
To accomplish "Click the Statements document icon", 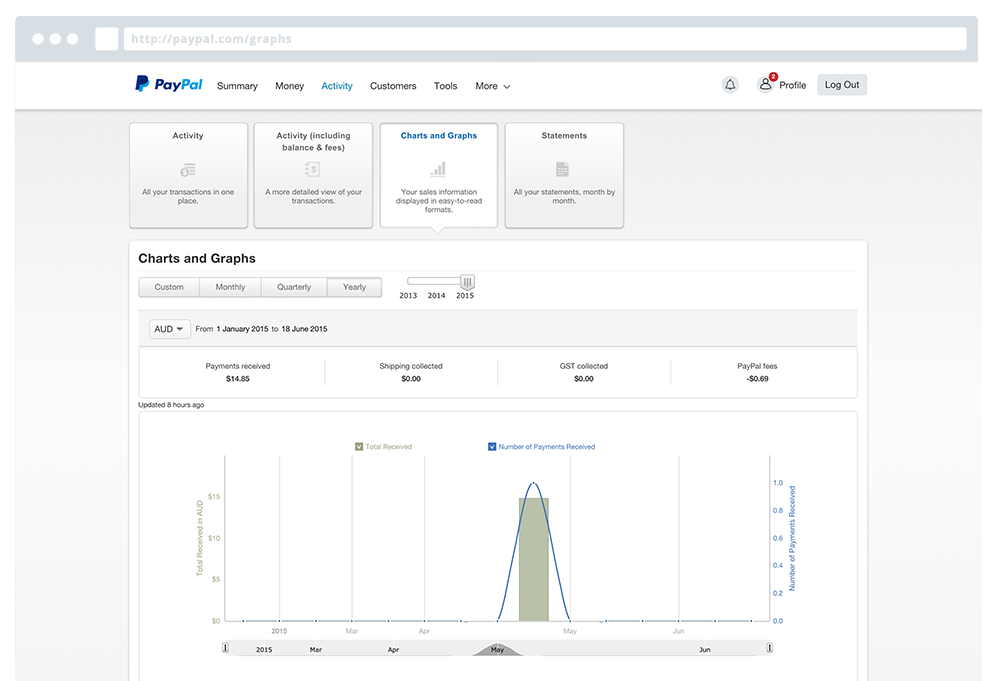I will coord(563,169).
